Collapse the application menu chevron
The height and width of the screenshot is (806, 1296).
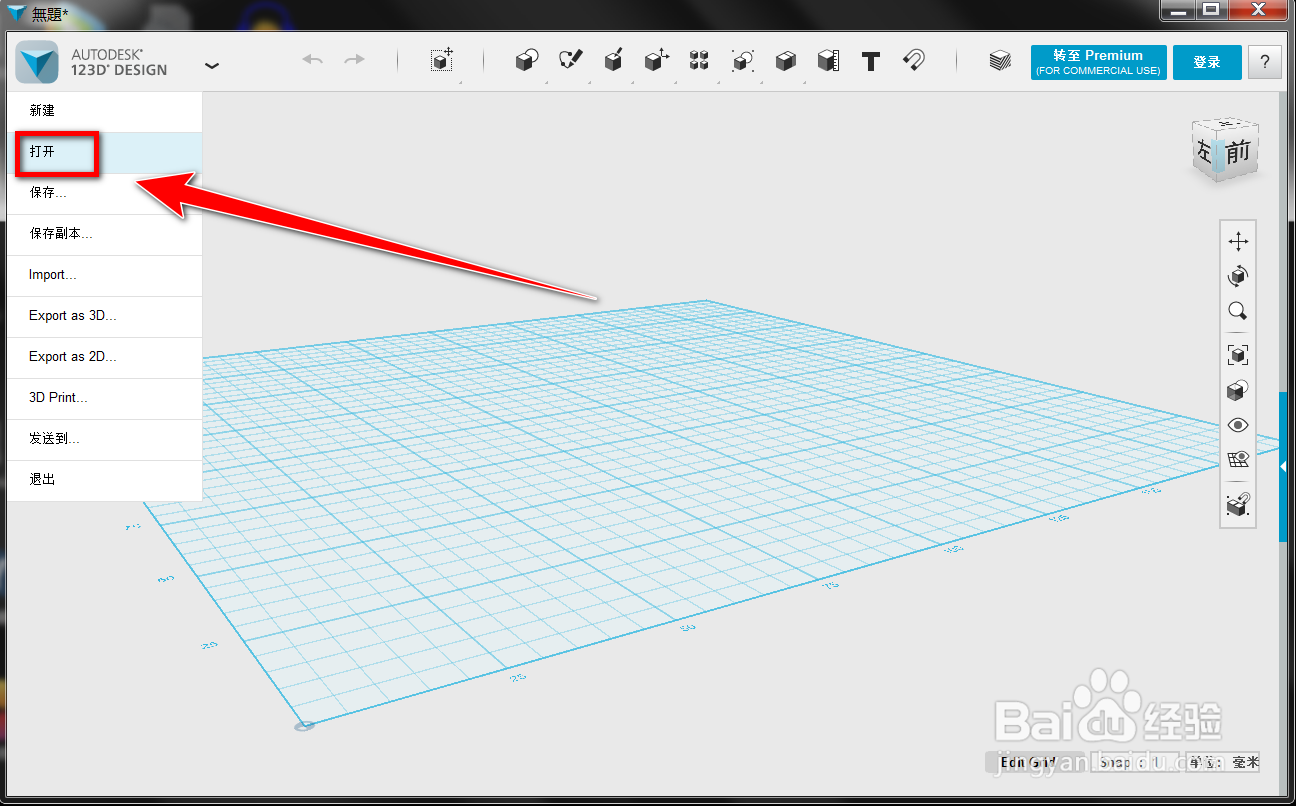[211, 66]
